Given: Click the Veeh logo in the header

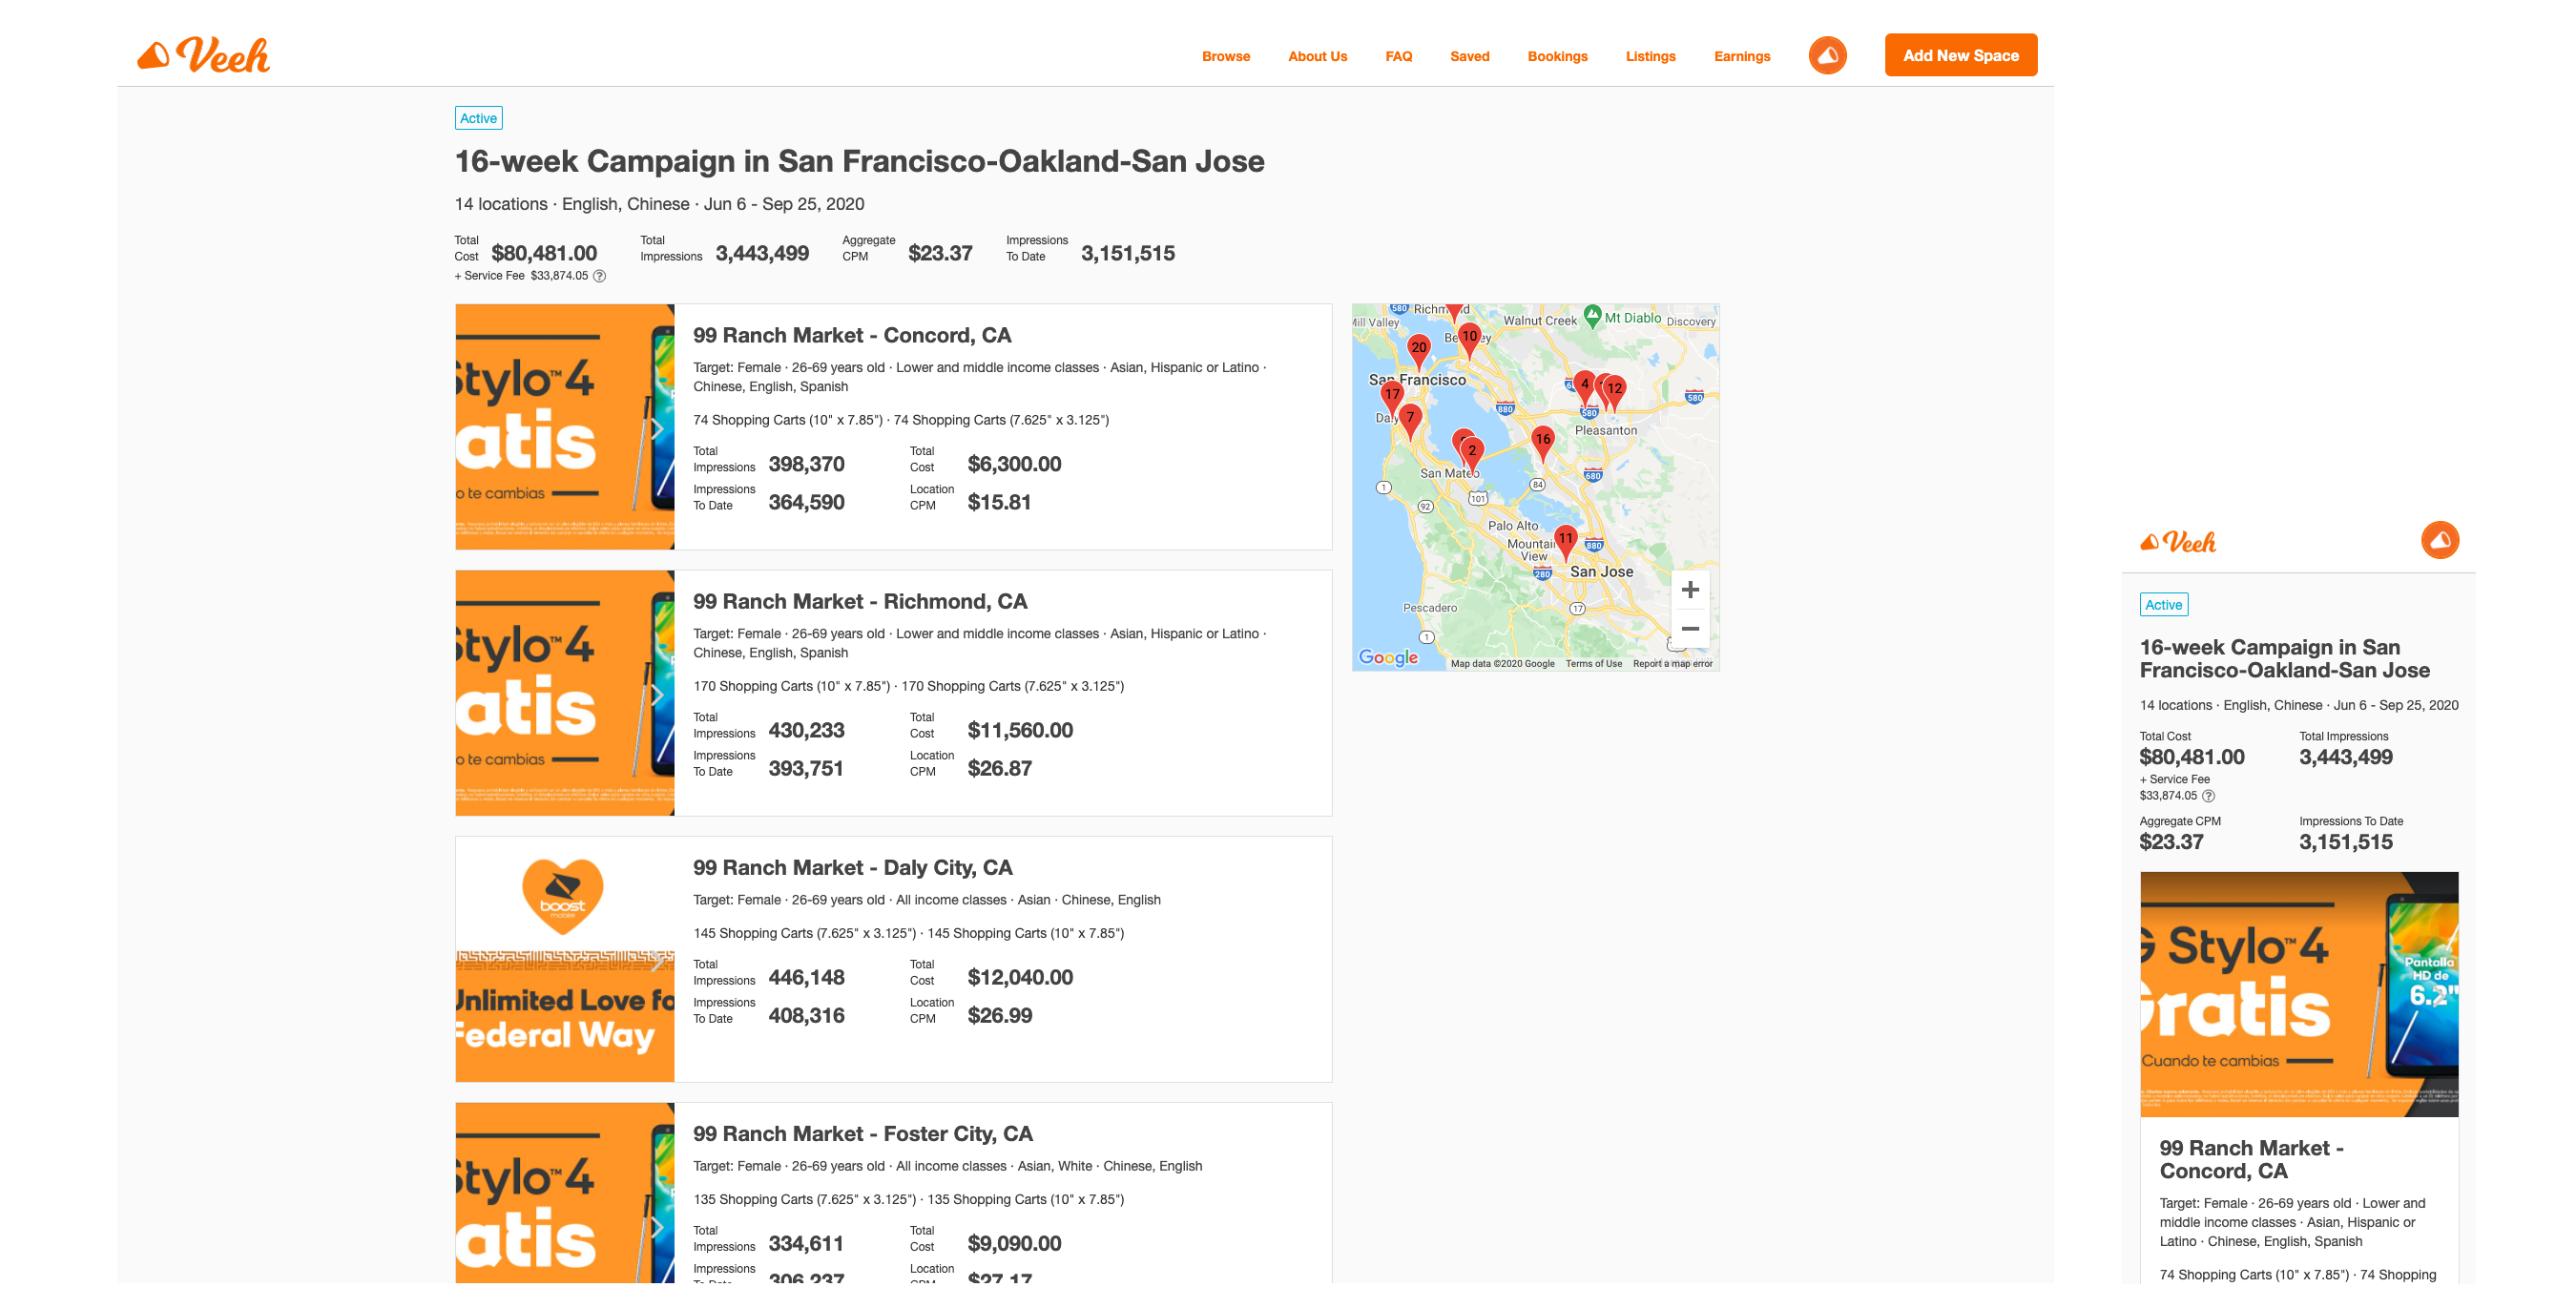Looking at the screenshot, I should [x=204, y=56].
